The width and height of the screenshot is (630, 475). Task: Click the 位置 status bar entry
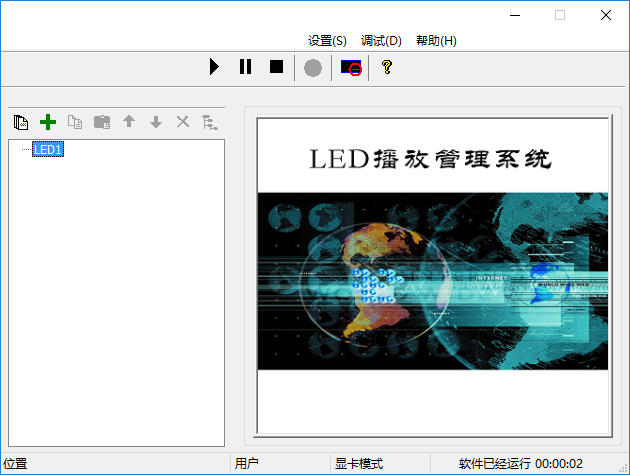tap(15, 464)
